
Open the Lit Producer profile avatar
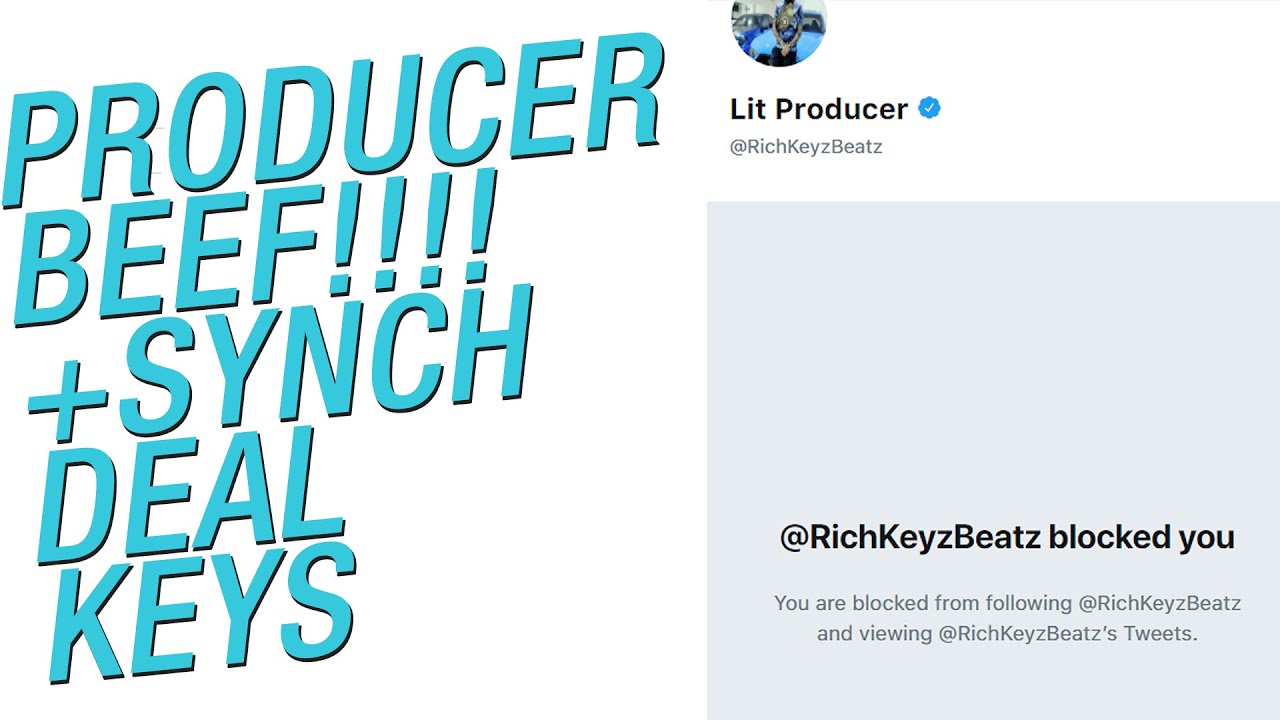click(x=779, y=28)
